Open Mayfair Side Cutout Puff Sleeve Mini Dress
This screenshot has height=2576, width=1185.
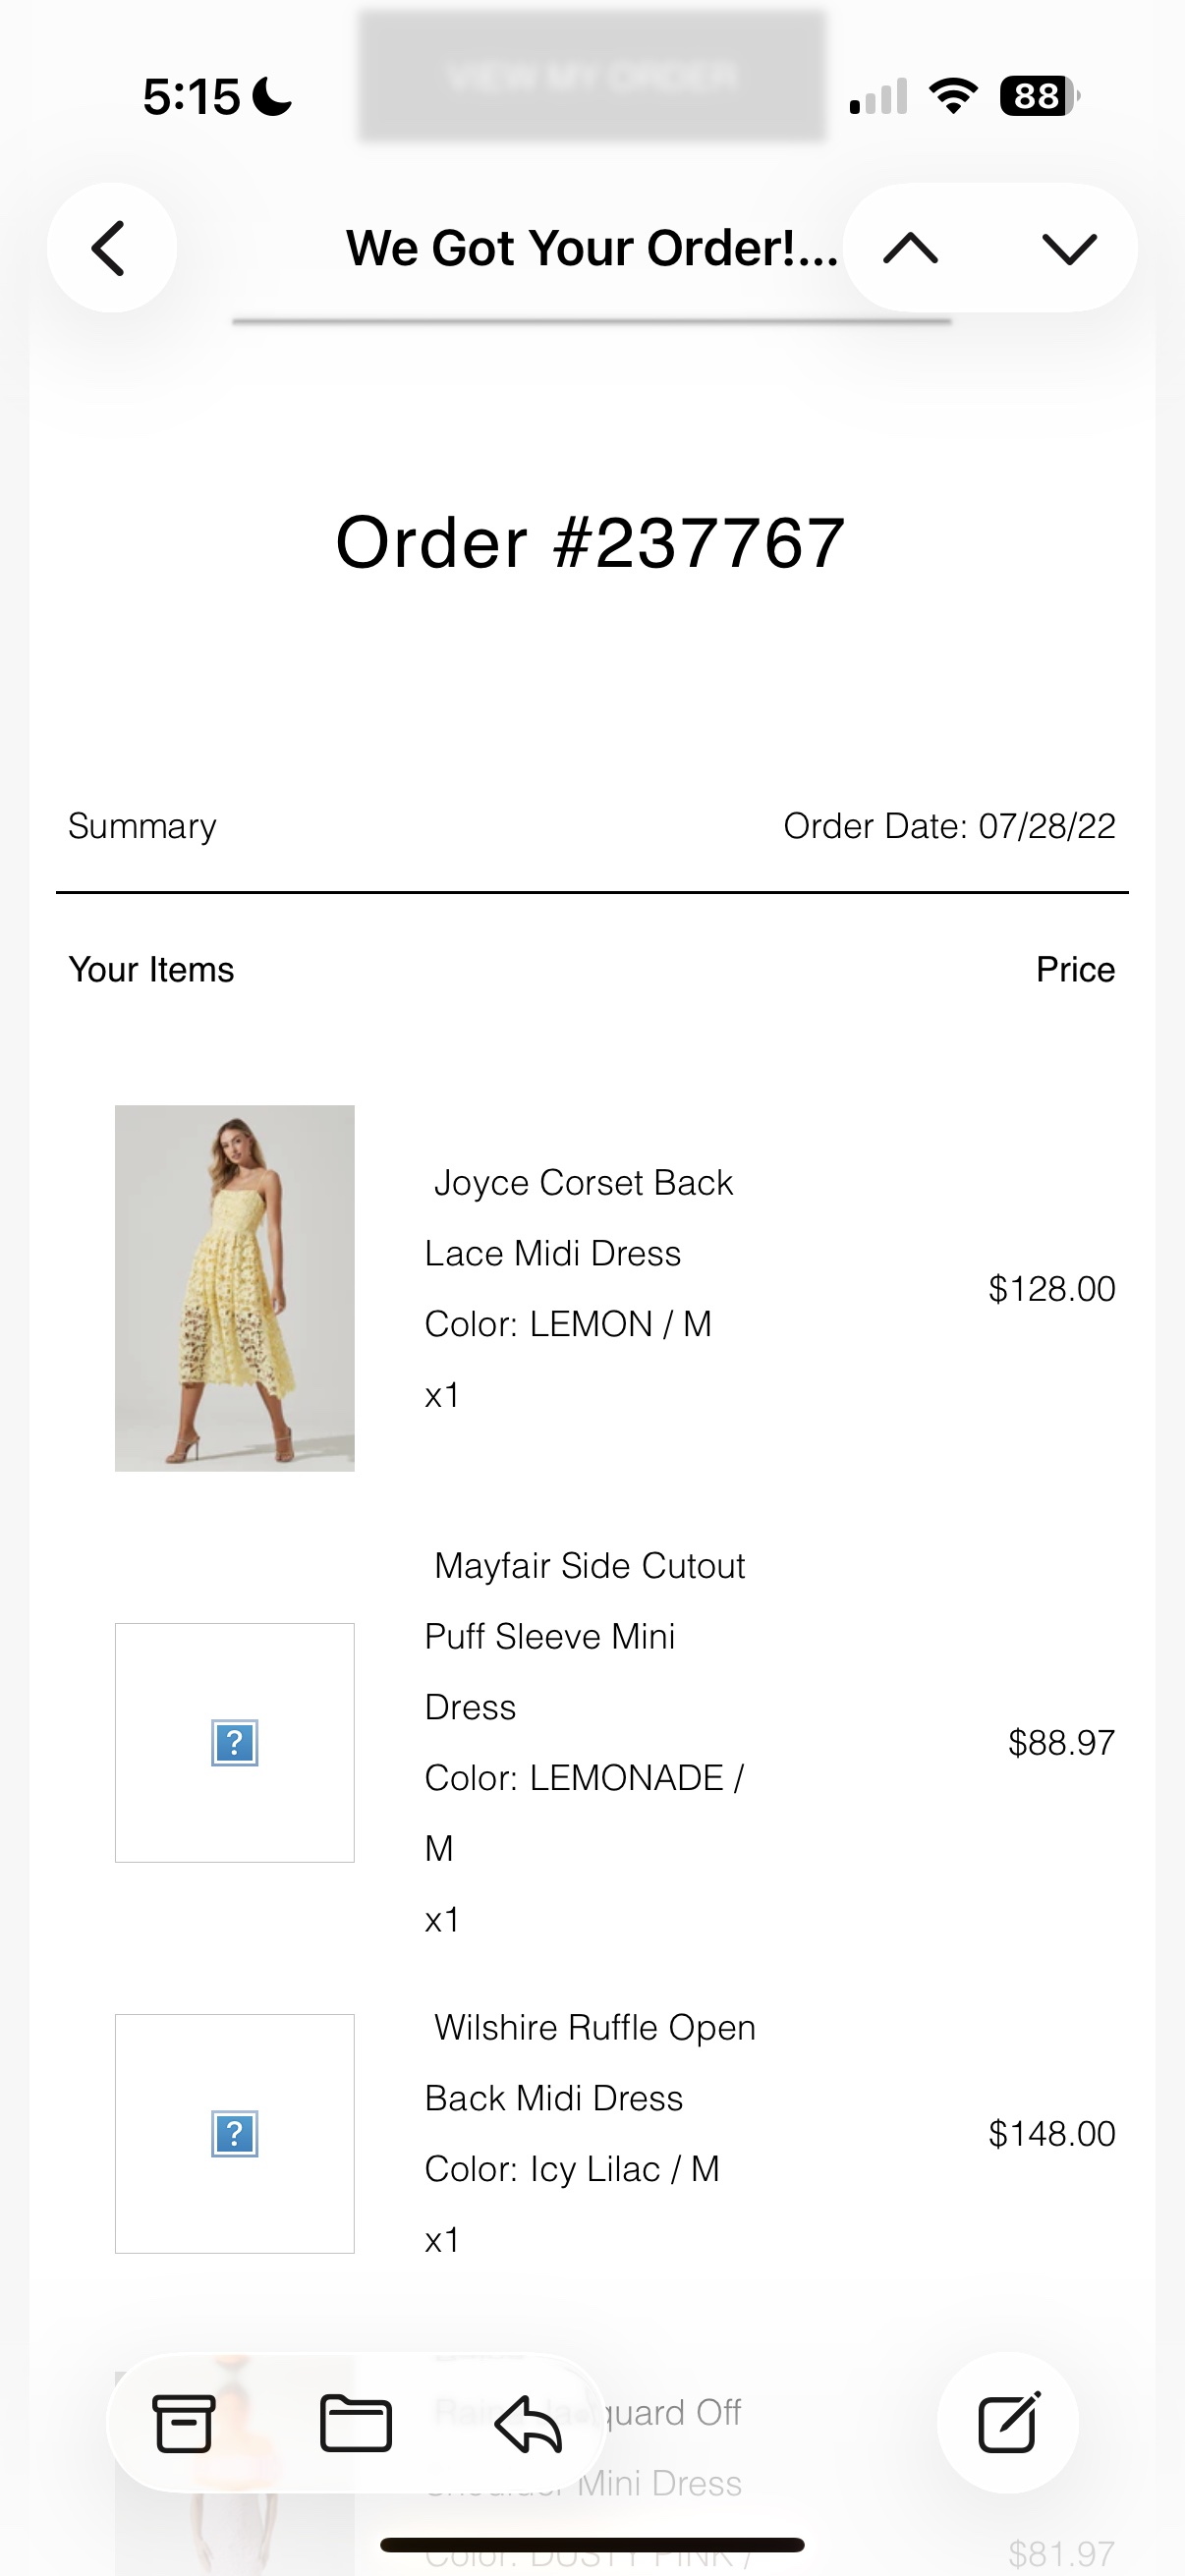[585, 1636]
